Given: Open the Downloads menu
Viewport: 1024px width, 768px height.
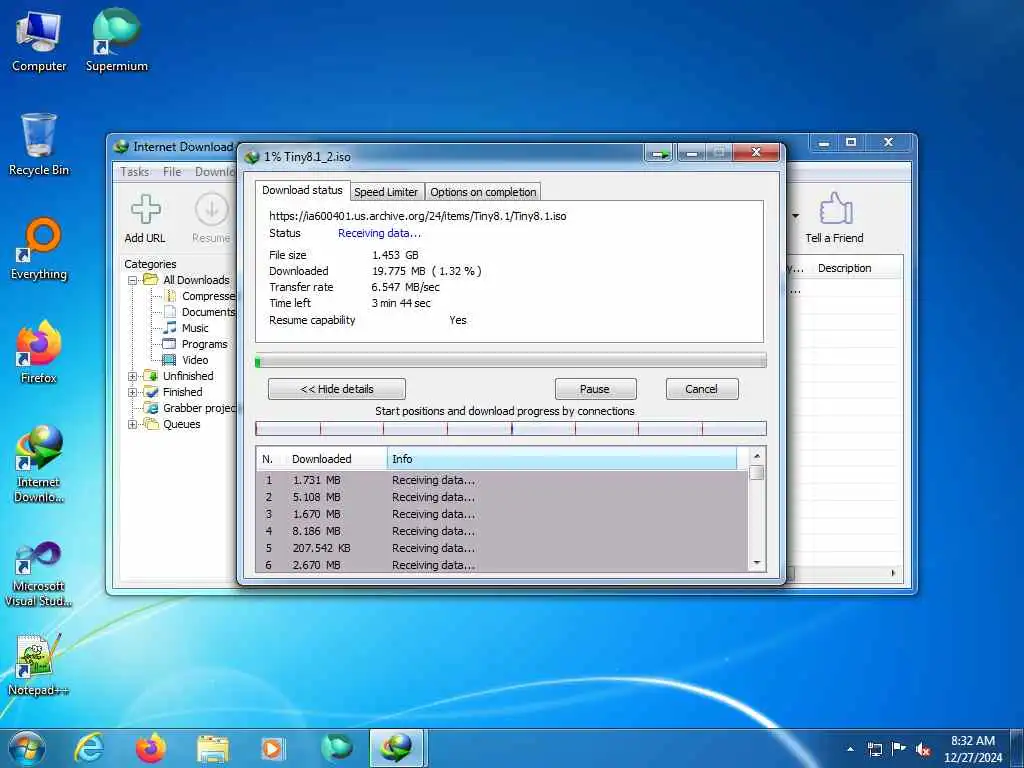Looking at the screenshot, I should [x=215, y=171].
